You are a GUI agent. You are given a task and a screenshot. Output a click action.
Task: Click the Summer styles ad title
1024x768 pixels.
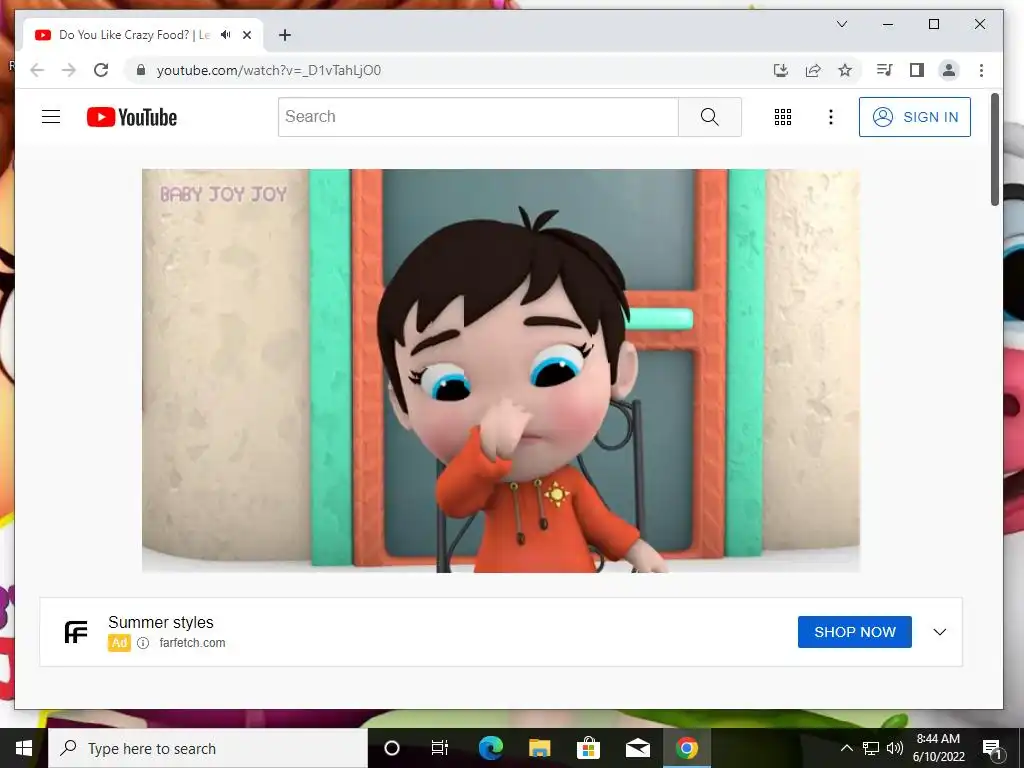(161, 622)
